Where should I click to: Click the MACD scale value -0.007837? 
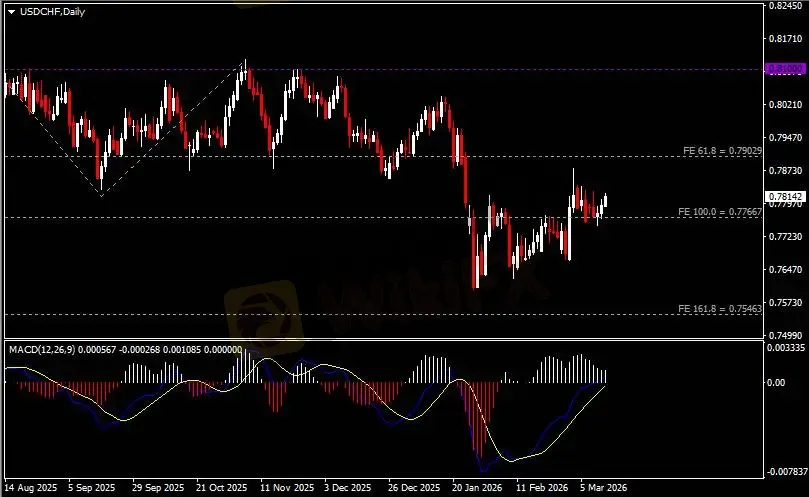coord(787,472)
